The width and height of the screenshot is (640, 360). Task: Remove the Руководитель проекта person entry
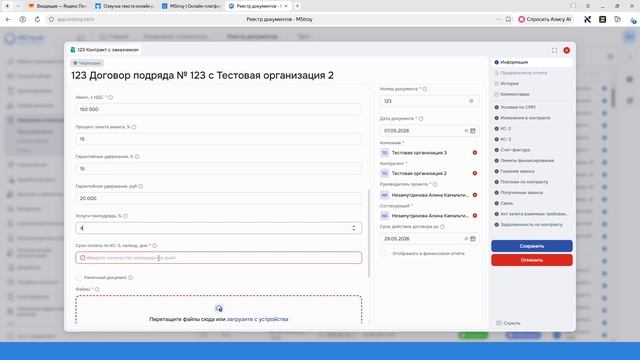(x=475, y=195)
